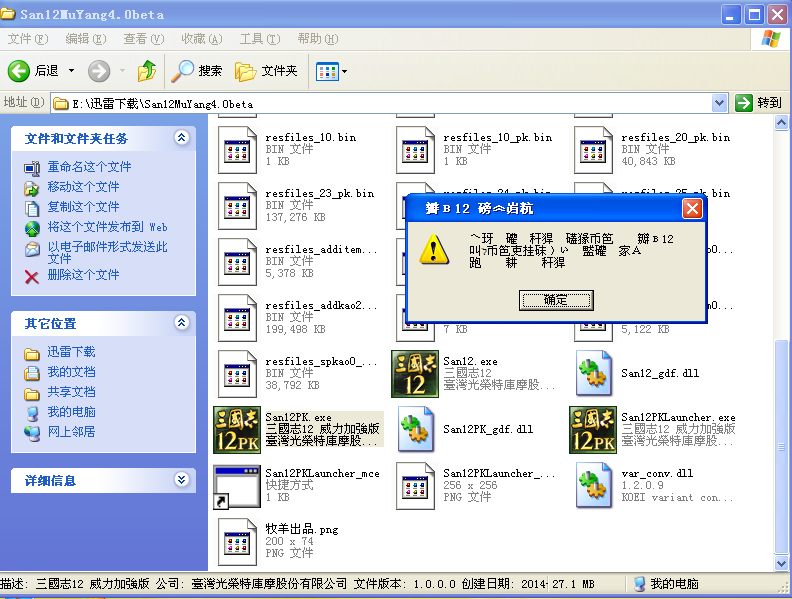The image size is (792, 599).
Task: Click the globe publish to Web icon
Action: (32, 229)
